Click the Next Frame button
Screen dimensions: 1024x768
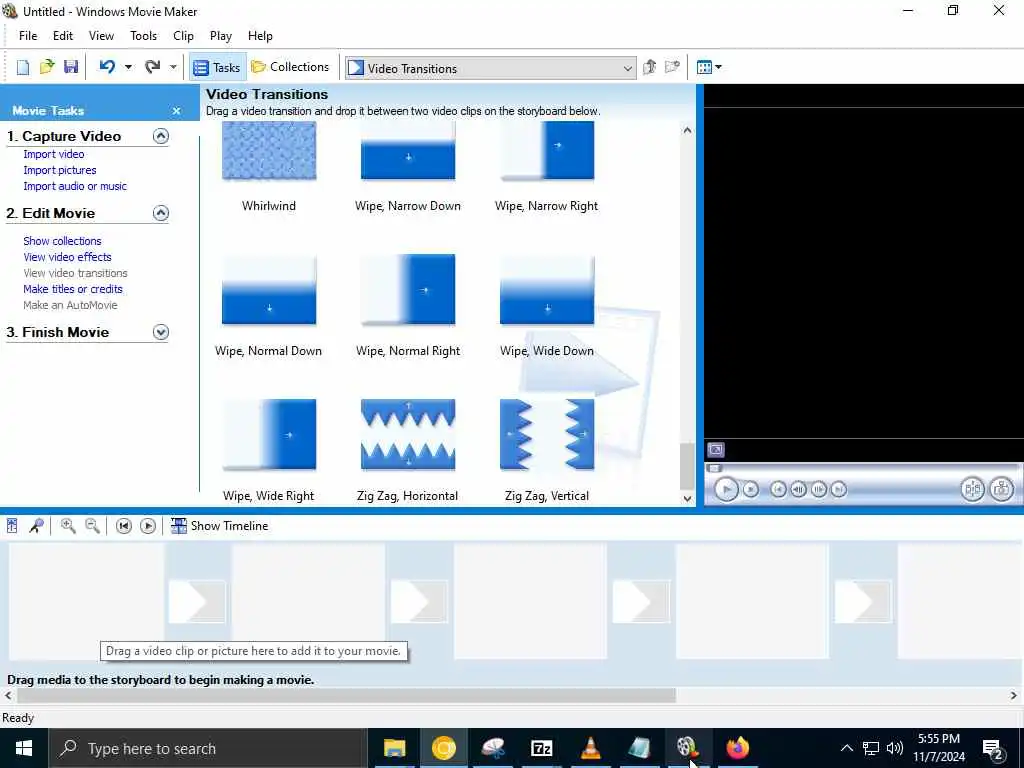(818, 489)
